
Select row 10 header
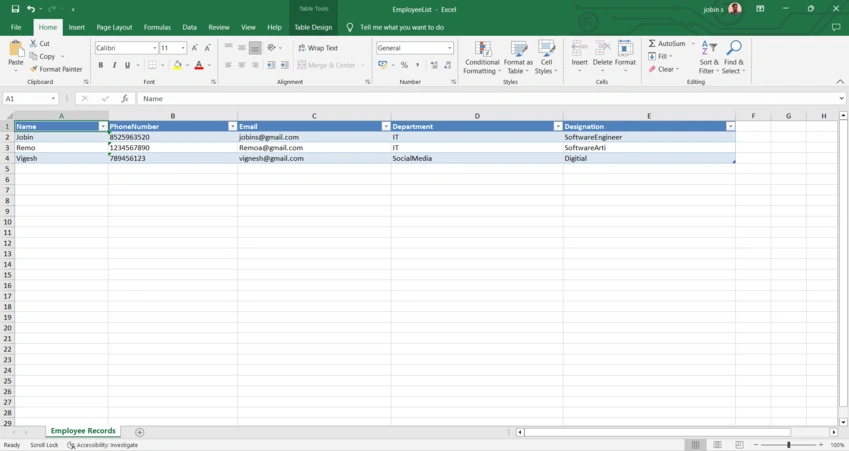click(x=8, y=222)
